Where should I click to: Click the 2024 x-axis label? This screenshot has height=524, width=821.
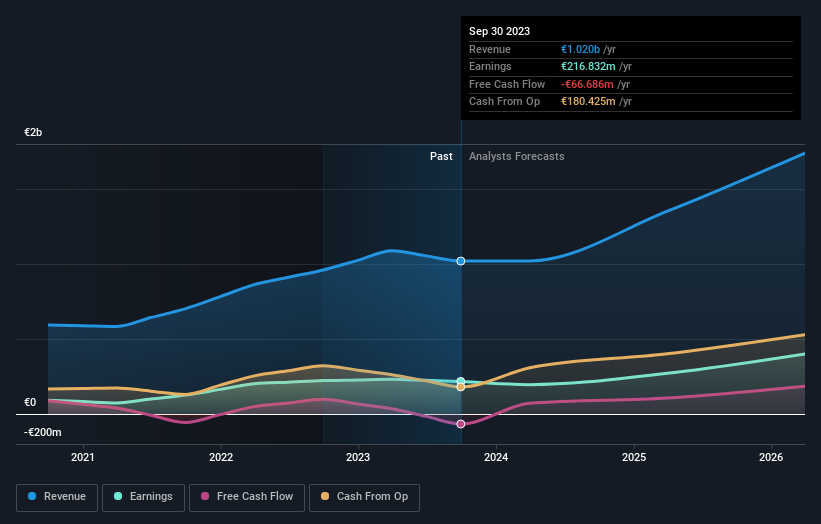[496, 457]
